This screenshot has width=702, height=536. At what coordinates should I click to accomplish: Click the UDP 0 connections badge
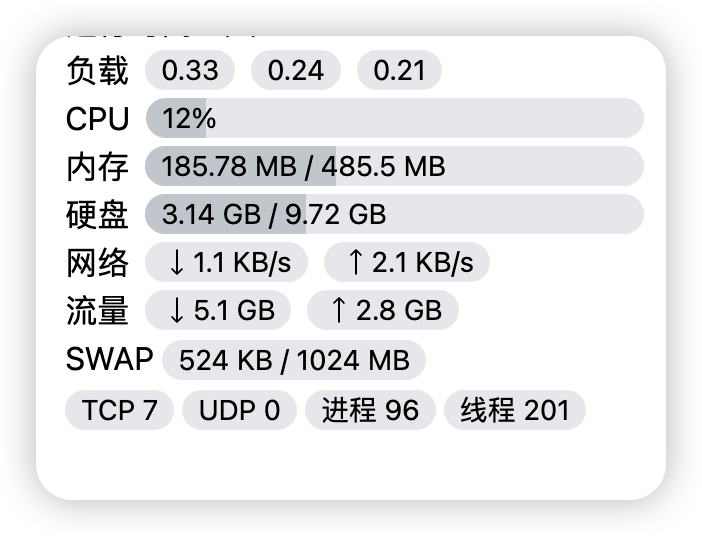point(240,410)
